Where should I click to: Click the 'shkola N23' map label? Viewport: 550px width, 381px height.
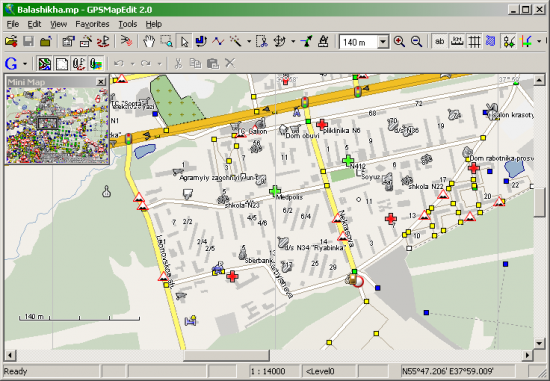(241, 205)
